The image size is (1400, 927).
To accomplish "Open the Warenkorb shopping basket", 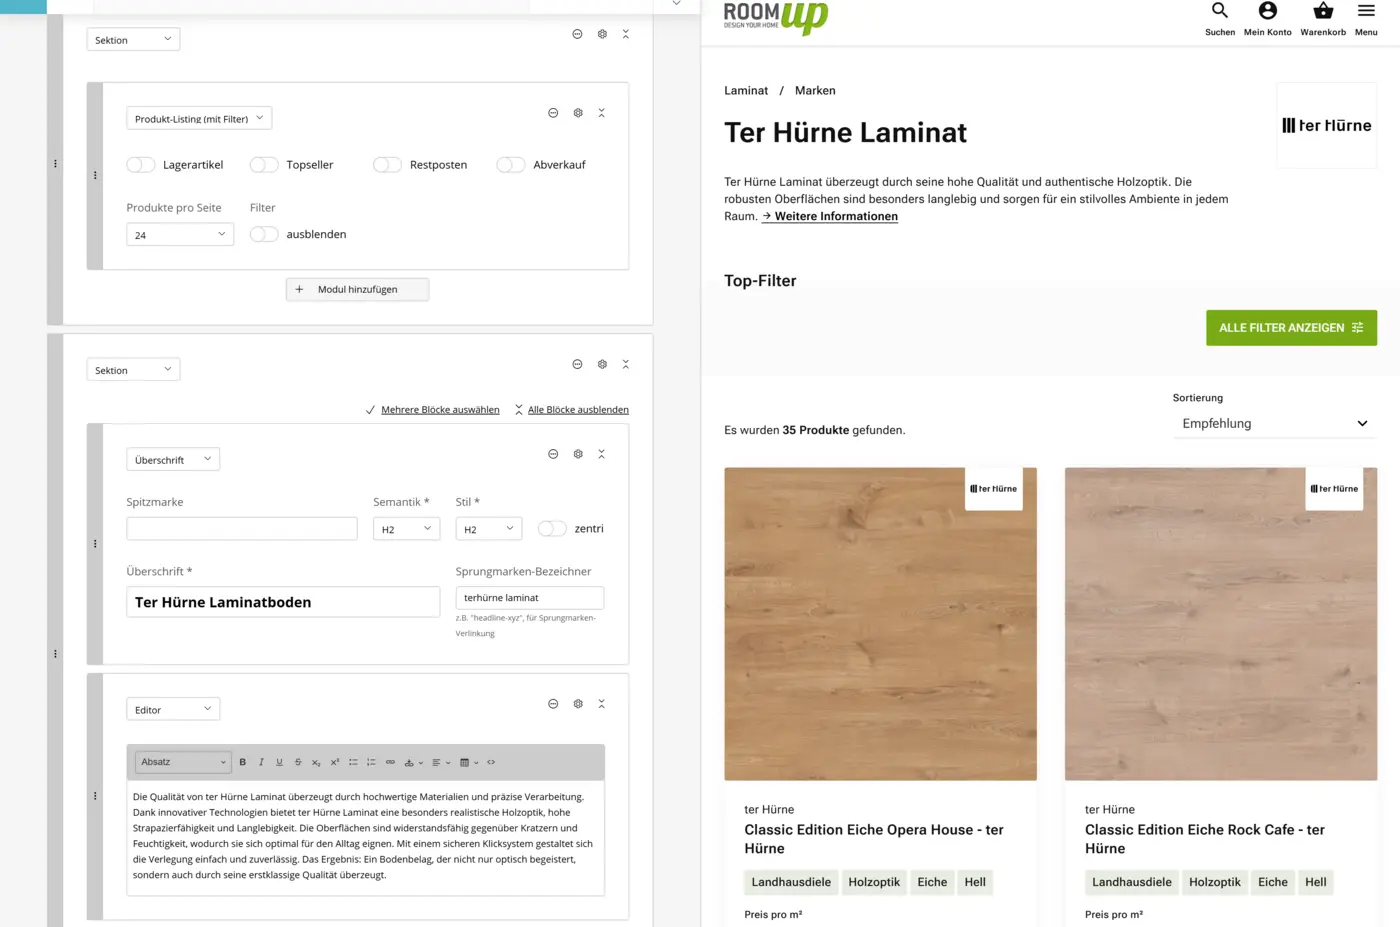I will pos(1322,12).
